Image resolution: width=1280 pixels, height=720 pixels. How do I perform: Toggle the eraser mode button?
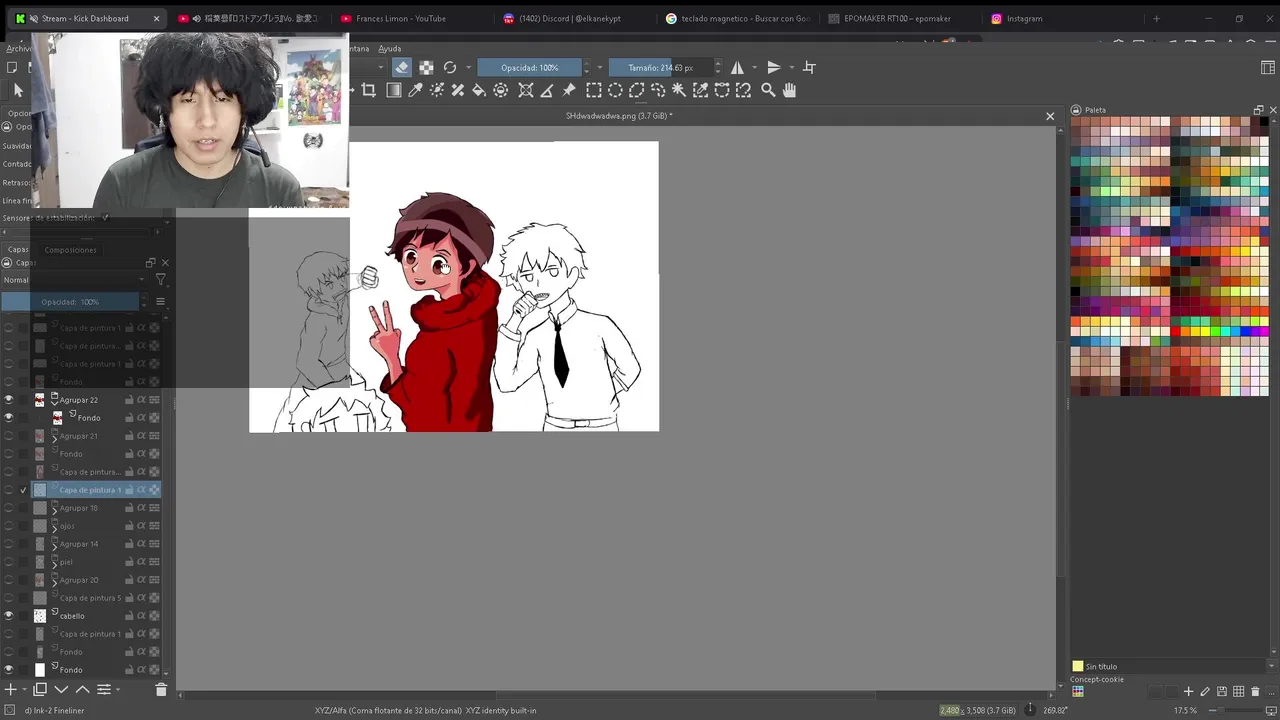tap(402, 67)
